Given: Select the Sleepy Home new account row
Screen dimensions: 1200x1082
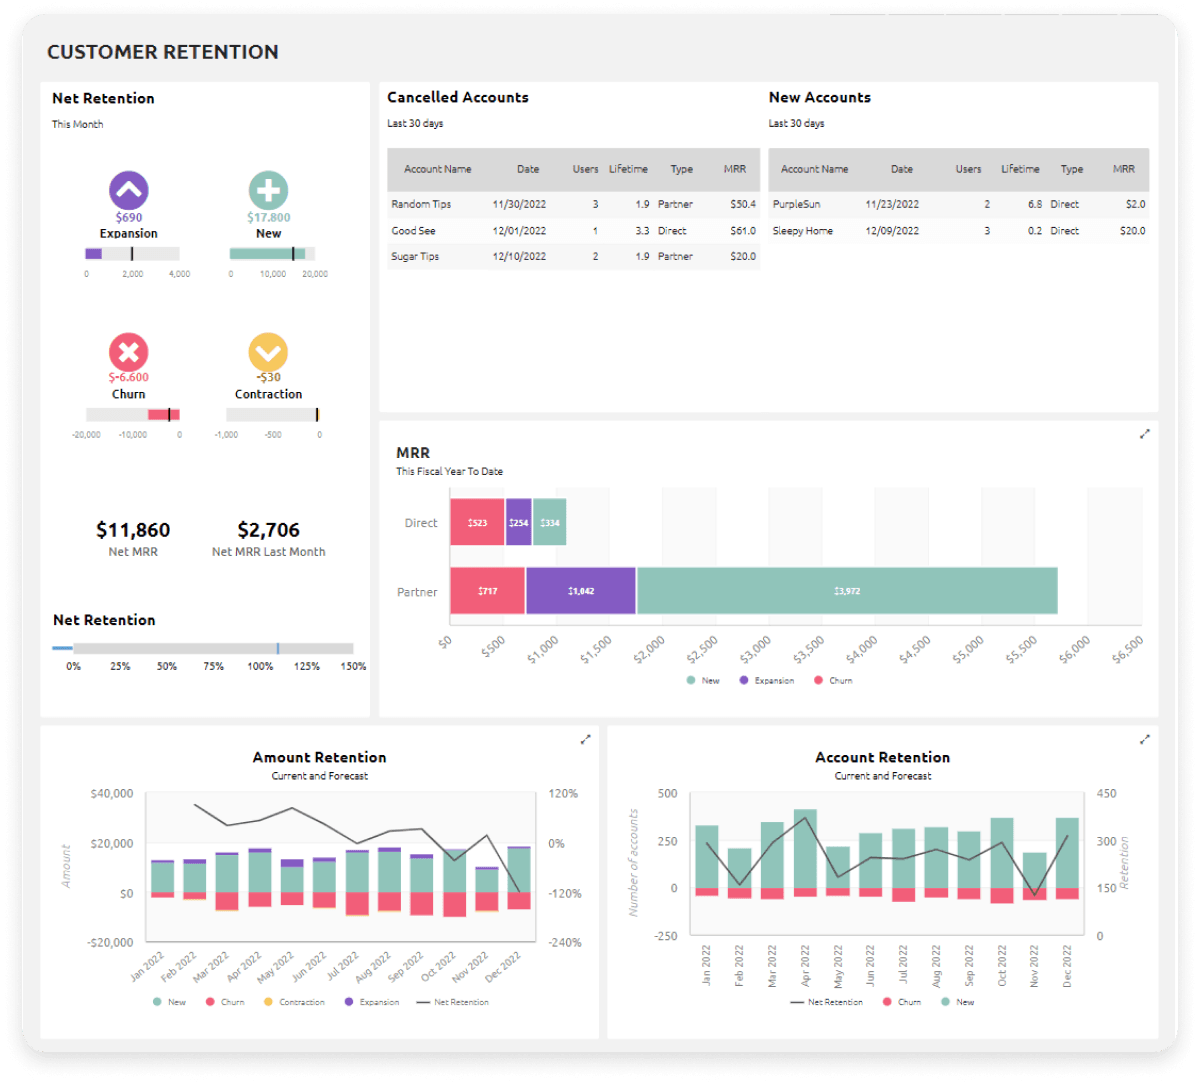Looking at the screenshot, I should pyautogui.click(x=958, y=230).
